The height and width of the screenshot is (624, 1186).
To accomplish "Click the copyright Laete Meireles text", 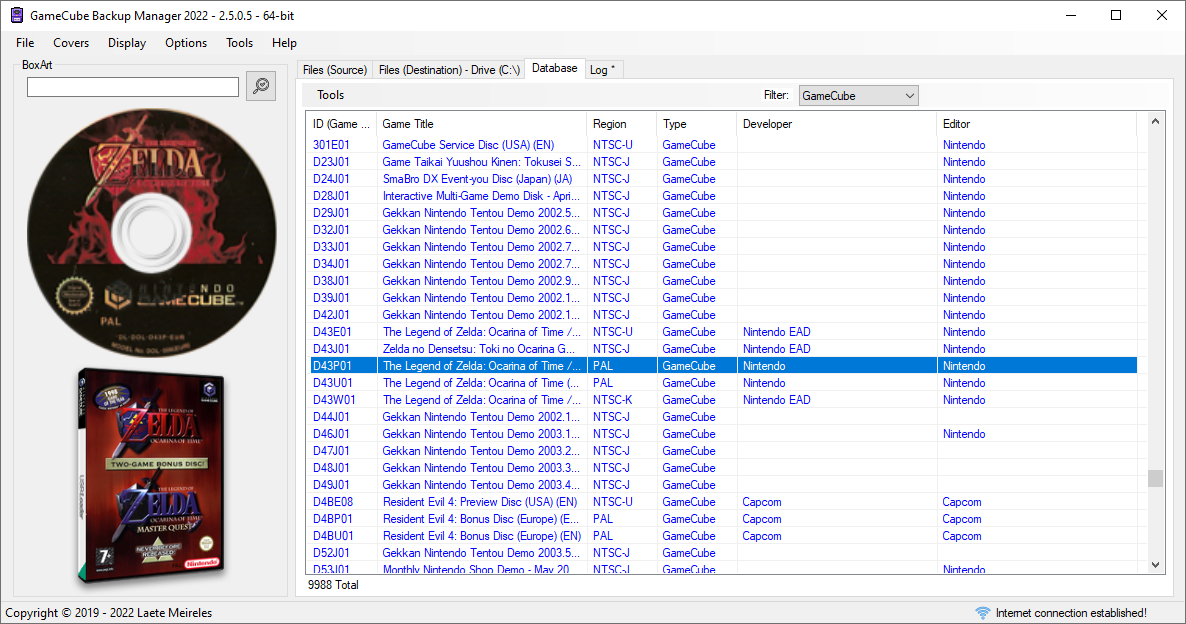I will 109,613.
